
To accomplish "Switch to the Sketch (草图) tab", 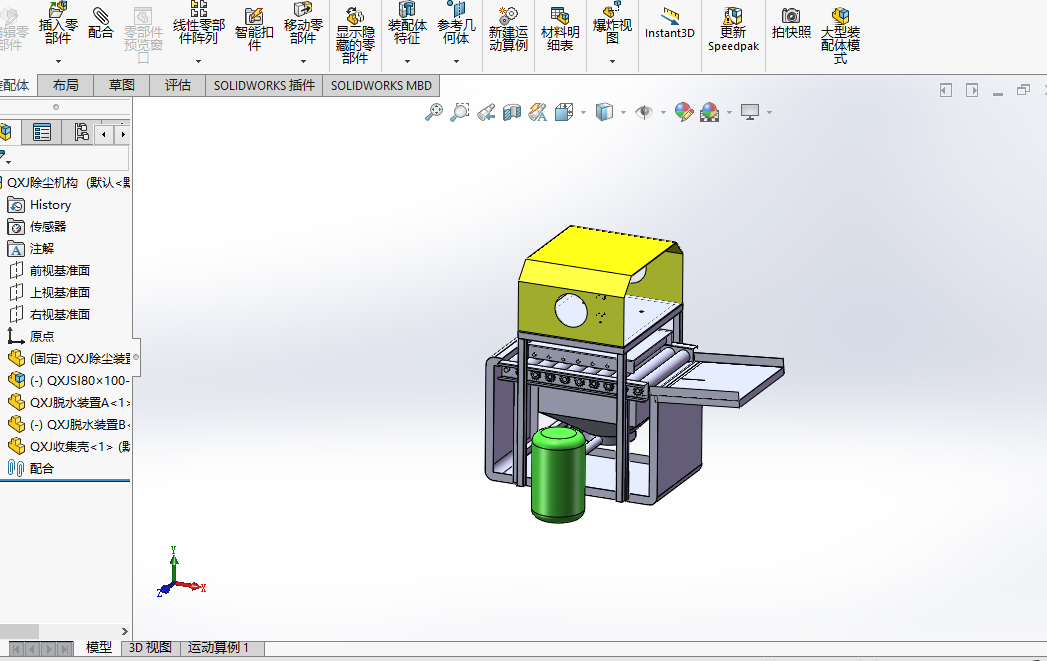I will pos(121,85).
